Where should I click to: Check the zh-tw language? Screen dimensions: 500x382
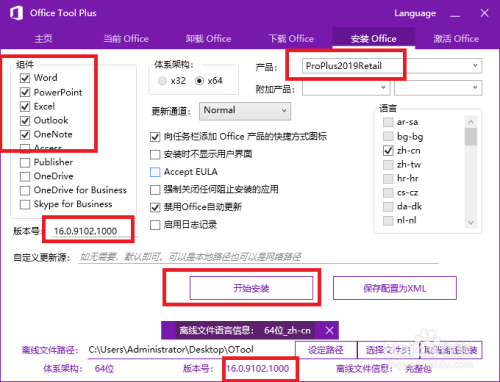coord(388,165)
